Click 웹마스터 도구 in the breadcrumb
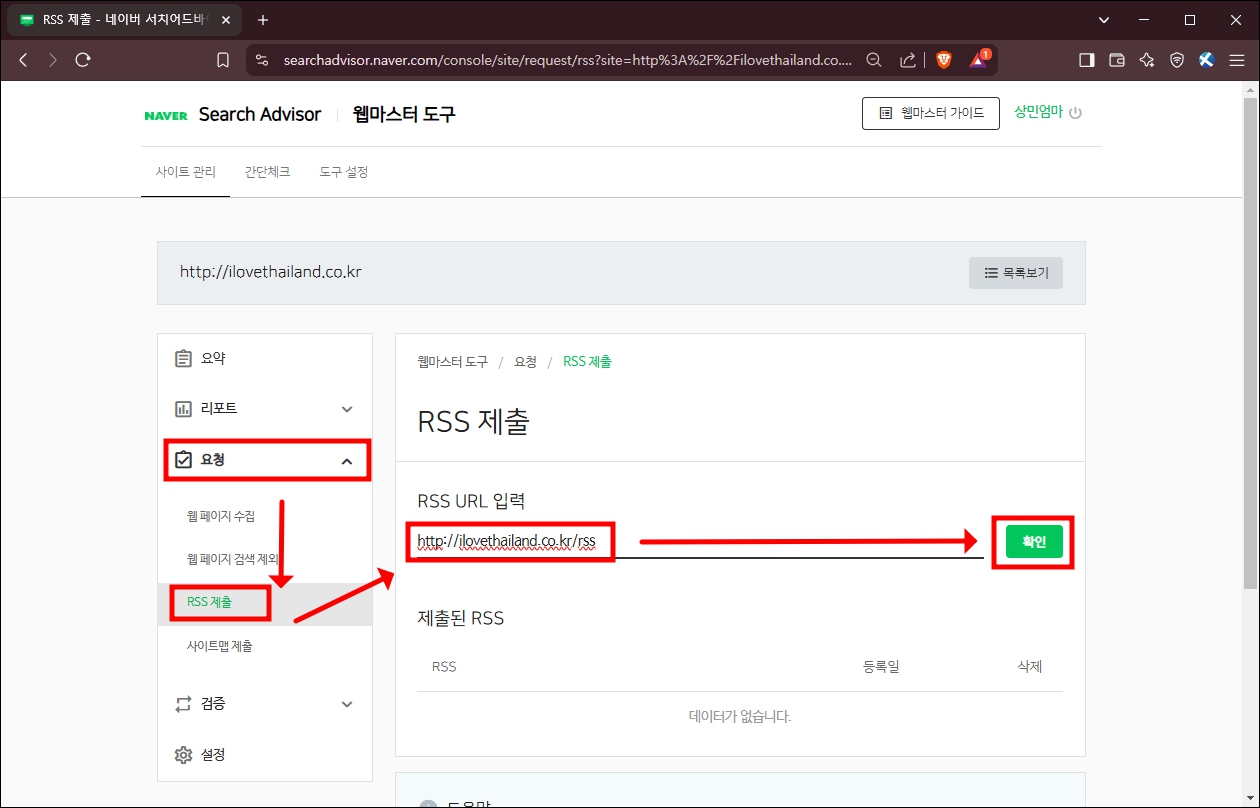1260x808 pixels. coord(452,361)
